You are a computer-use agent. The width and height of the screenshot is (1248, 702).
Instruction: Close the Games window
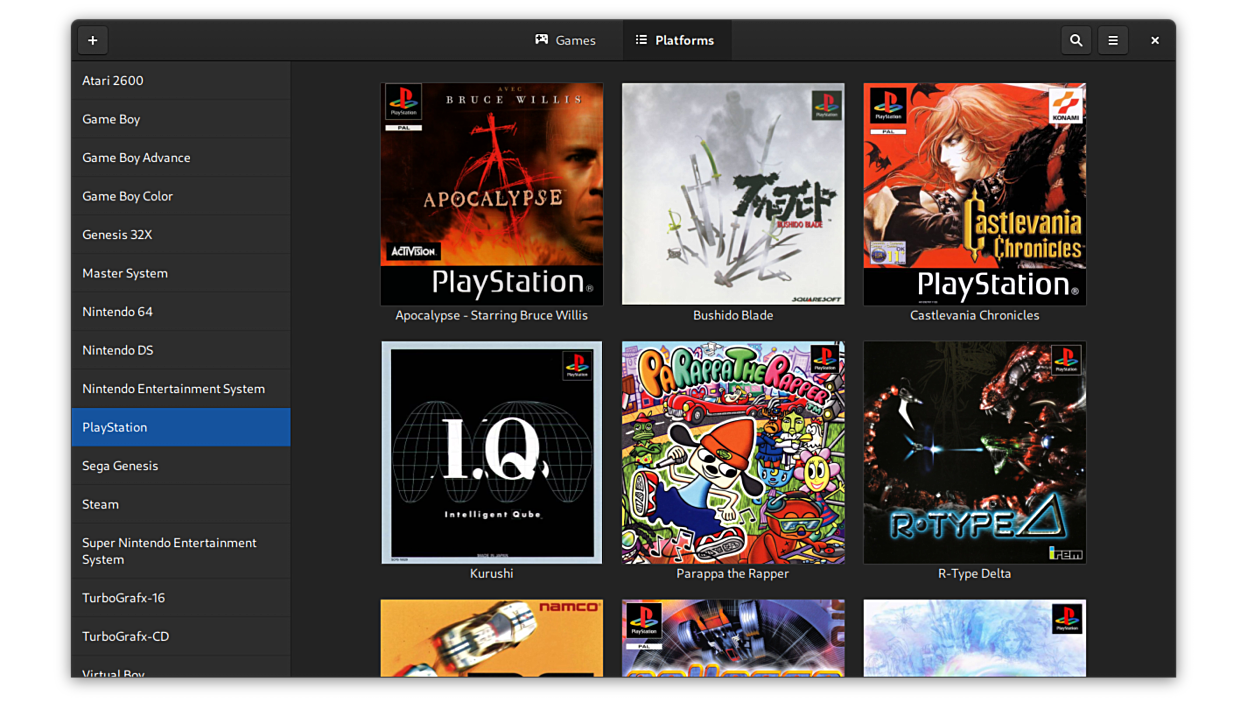(1154, 40)
